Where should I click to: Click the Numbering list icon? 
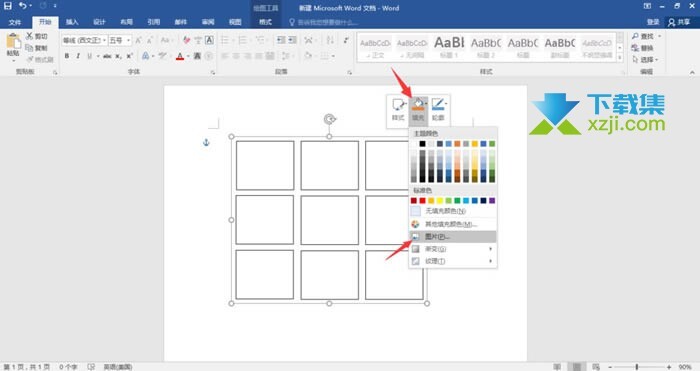pyautogui.click(x=242, y=40)
